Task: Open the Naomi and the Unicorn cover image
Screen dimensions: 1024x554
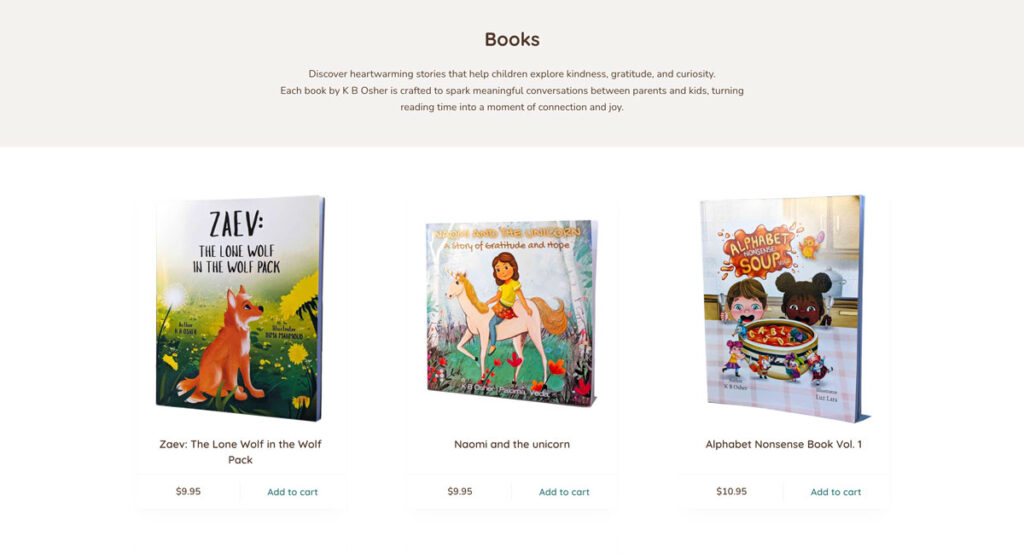Action: 512,313
